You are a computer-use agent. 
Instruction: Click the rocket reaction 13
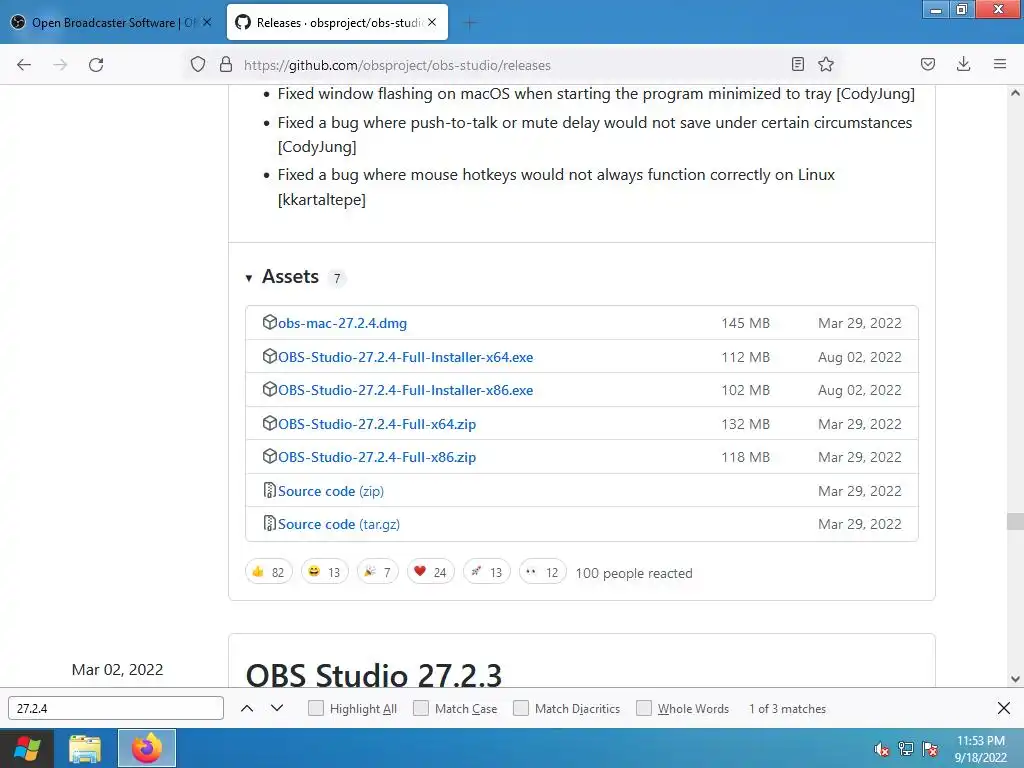487,572
